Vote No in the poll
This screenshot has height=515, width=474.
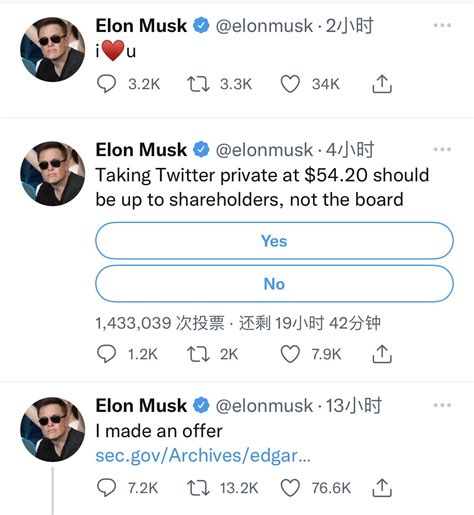[x=274, y=284]
